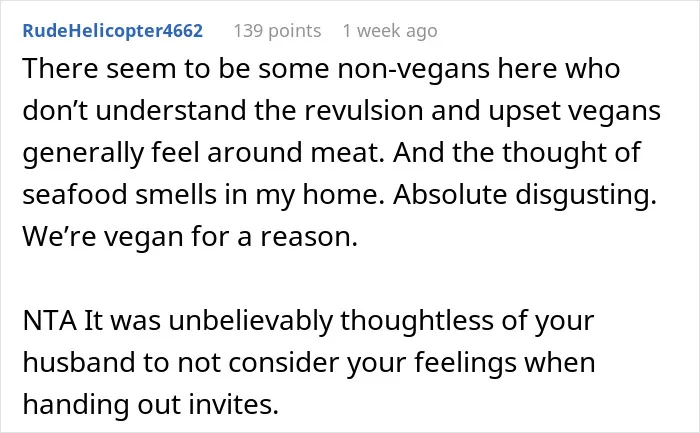
Task: Click the words 'Absolute disgusting'
Action: 525,195
